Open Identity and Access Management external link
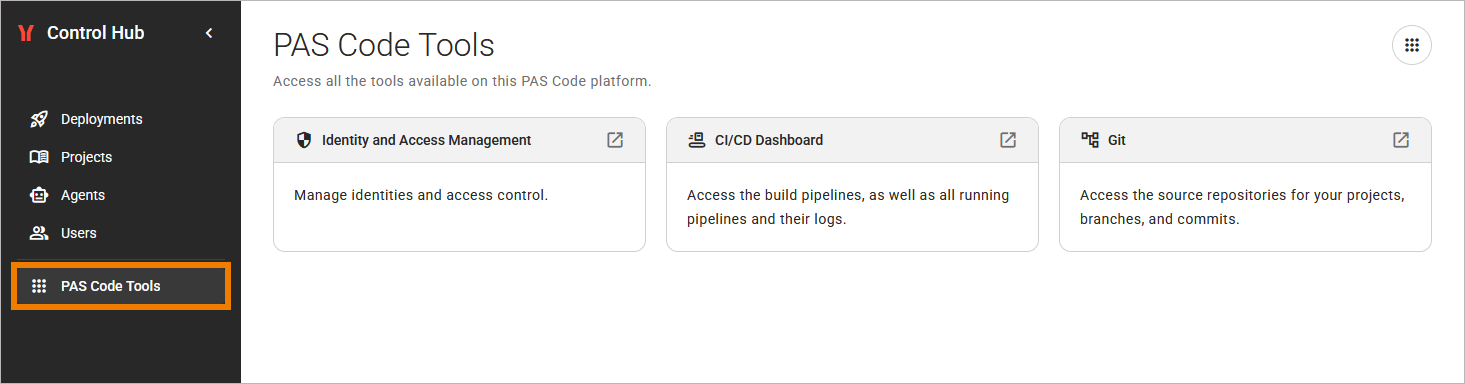This screenshot has height=384, width=1465. click(615, 140)
